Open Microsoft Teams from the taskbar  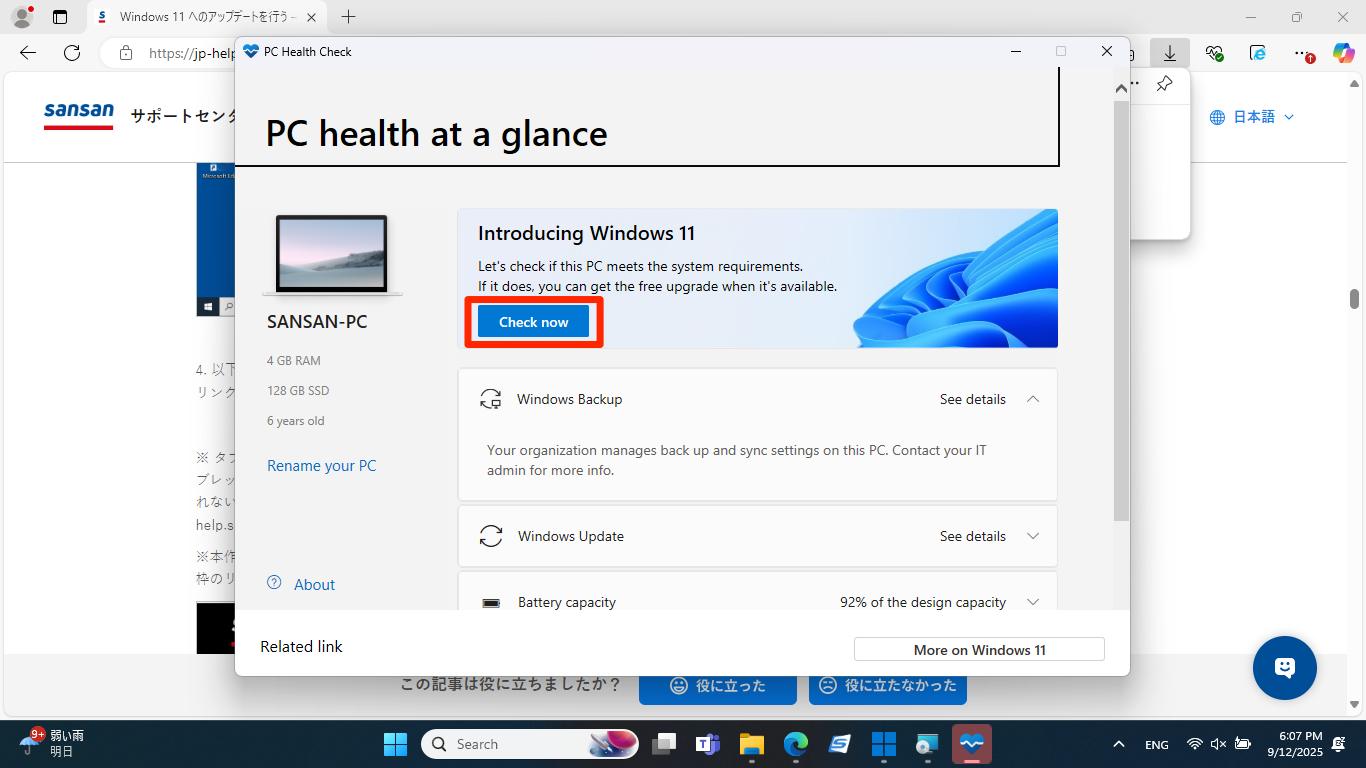708,744
